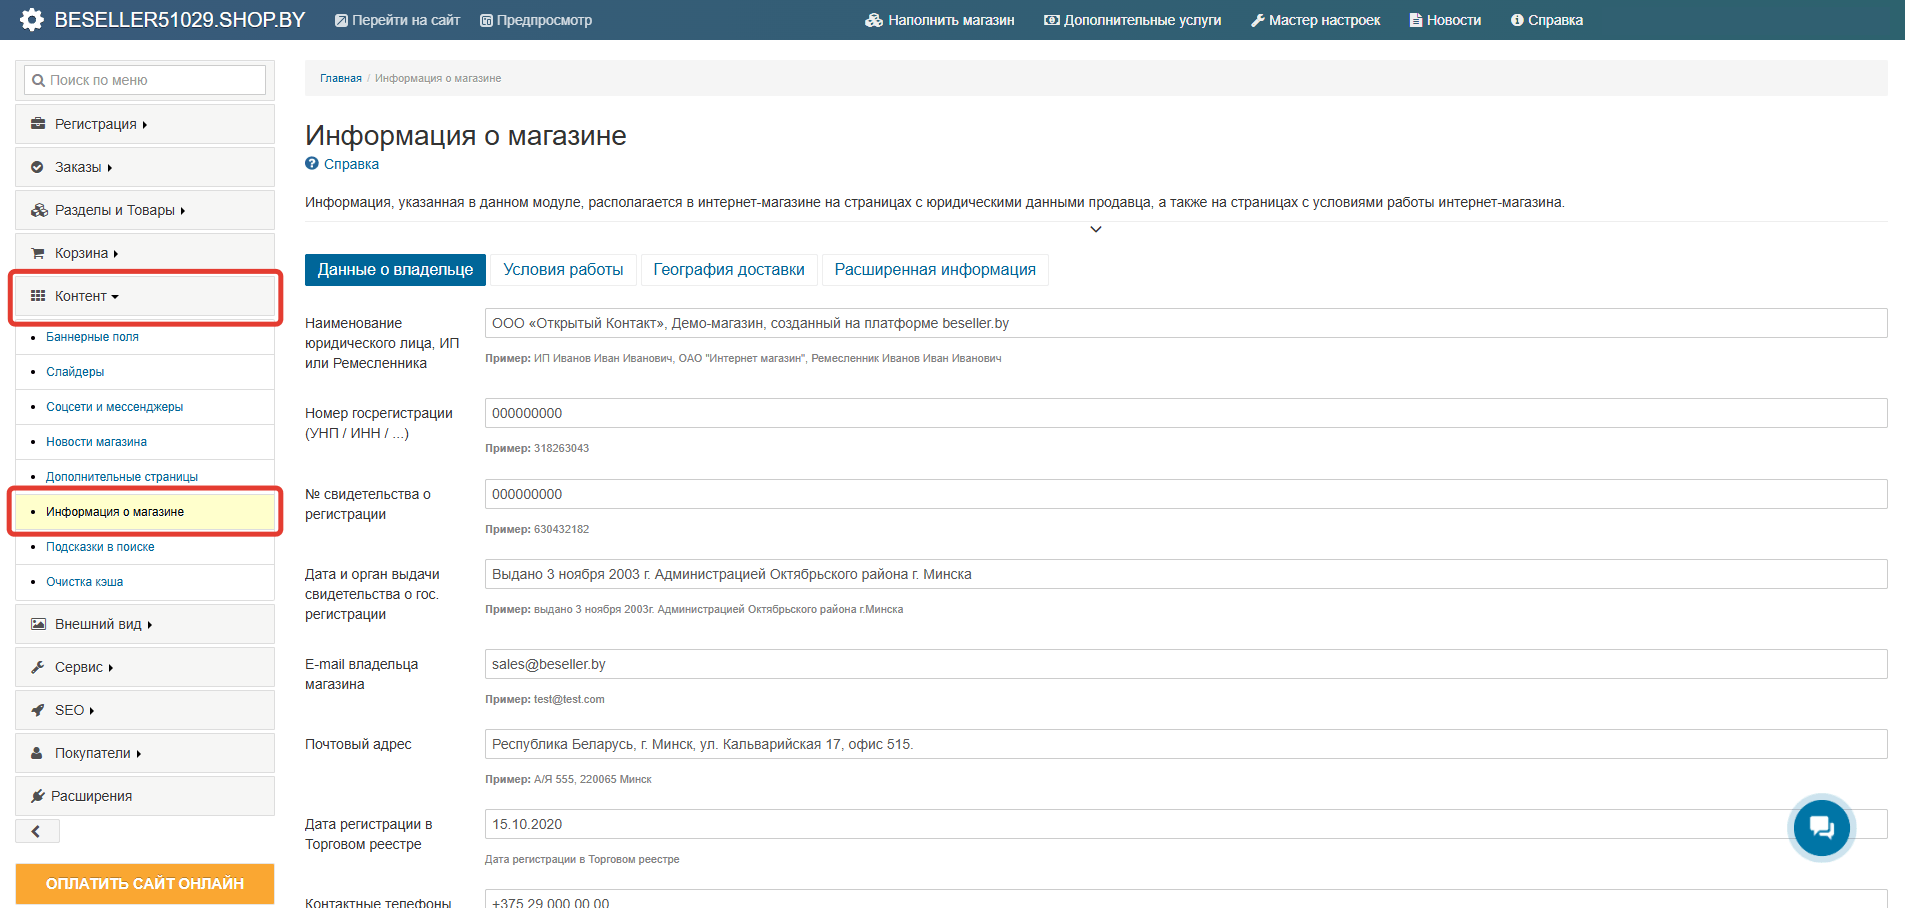
Task: Click the wrench icon for Мастер настроек
Action: (1258, 20)
